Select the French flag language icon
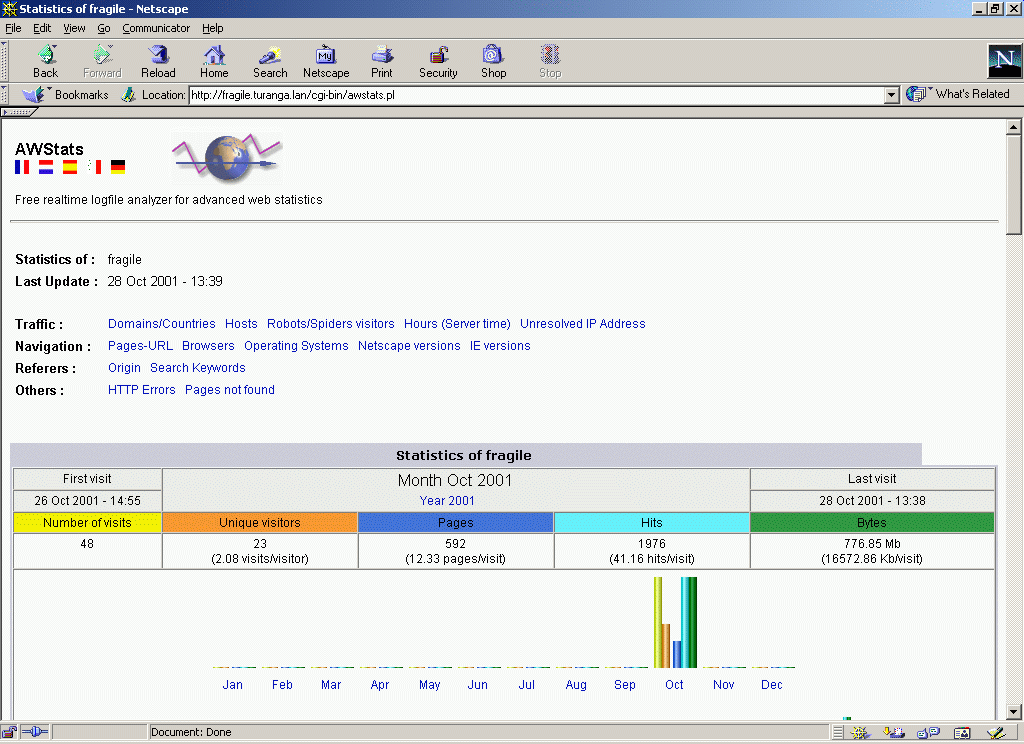This screenshot has width=1024, height=744. pyautogui.click(x=22, y=167)
